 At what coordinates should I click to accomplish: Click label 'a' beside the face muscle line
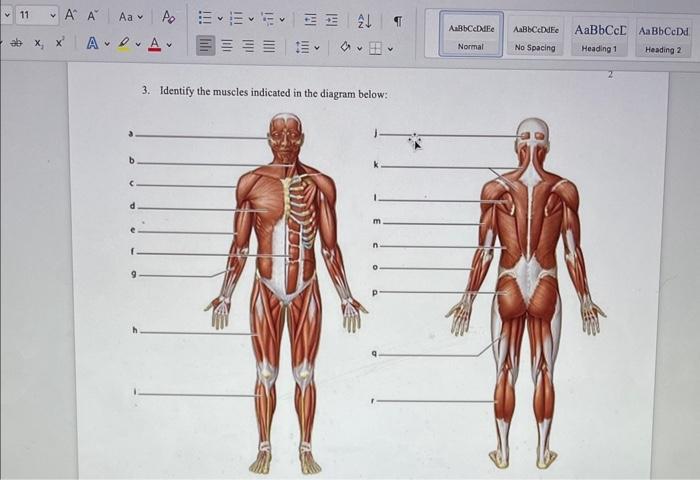tap(130, 133)
